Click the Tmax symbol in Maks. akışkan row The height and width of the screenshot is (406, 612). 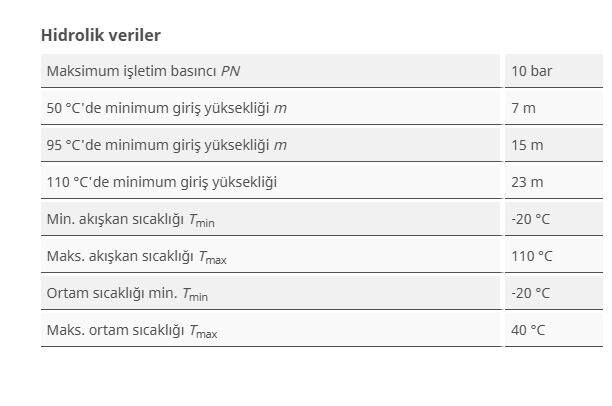(x=213, y=257)
